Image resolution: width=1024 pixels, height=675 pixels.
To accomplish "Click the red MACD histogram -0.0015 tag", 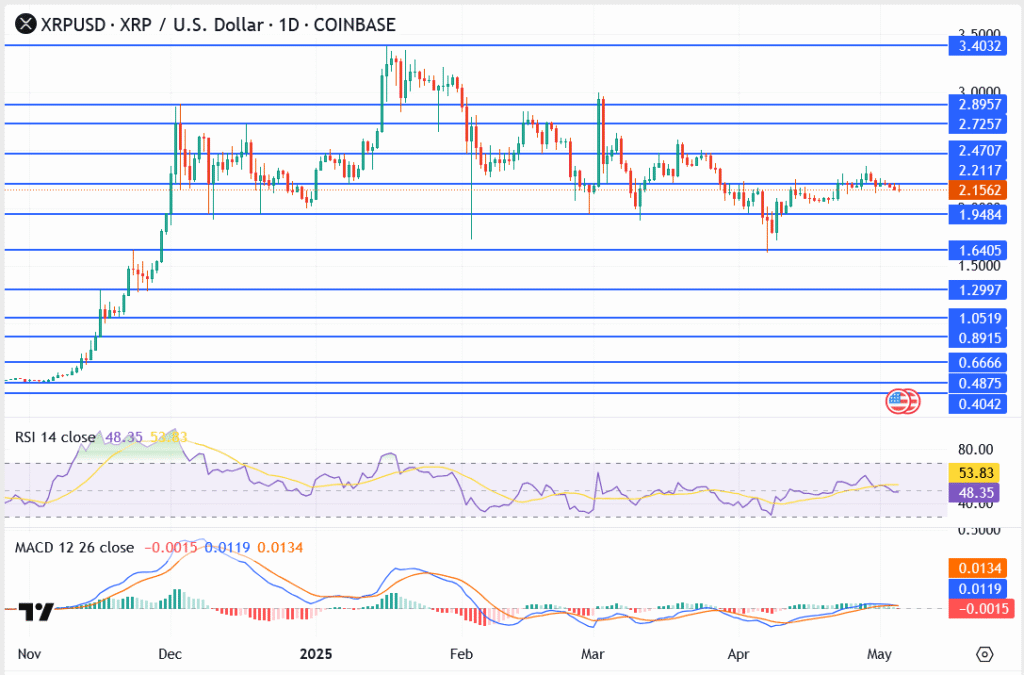I will tap(980, 608).
